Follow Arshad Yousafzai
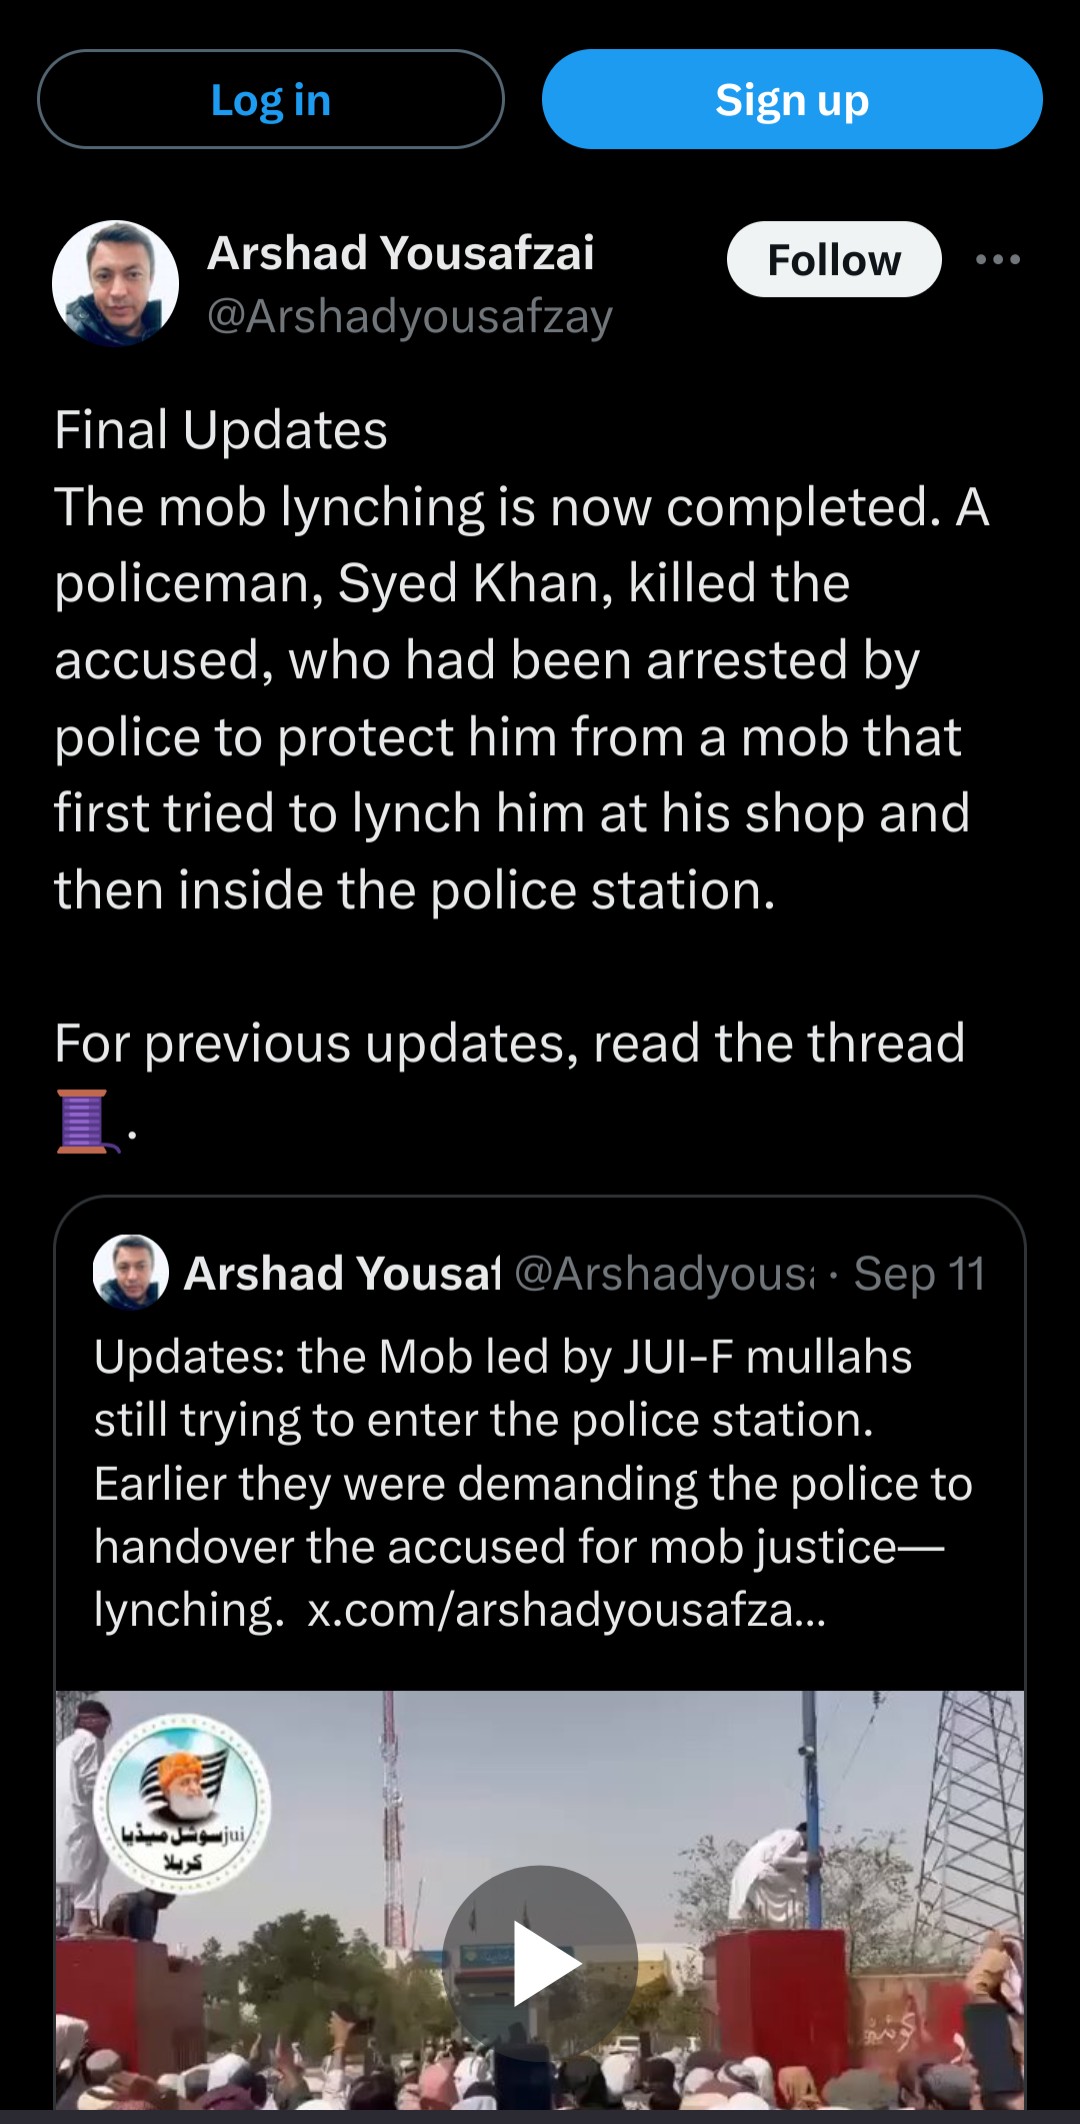Viewport: 1080px width, 2124px height. [x=833, y=260]
